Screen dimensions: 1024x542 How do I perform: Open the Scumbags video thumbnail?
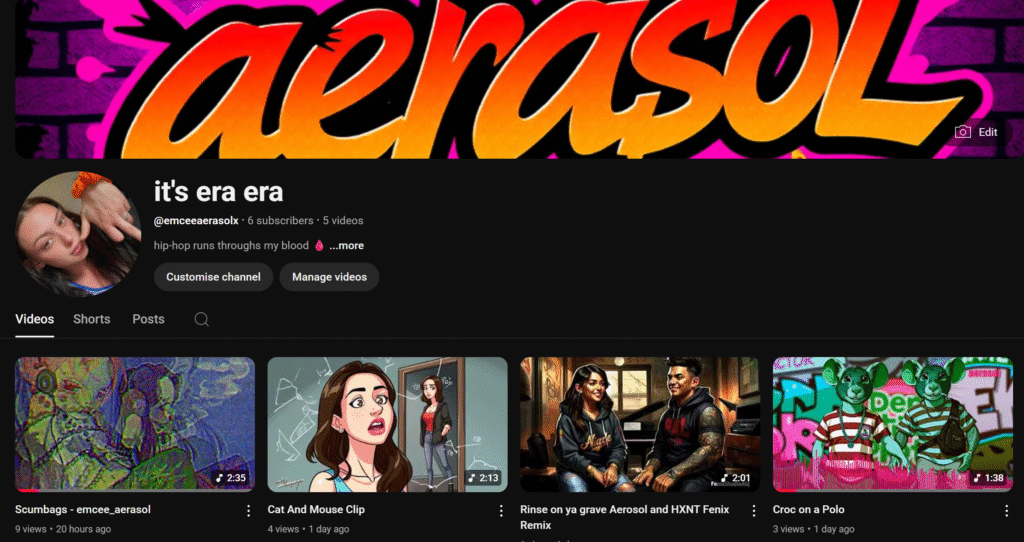pyautogui.click(x=135, y=424)
